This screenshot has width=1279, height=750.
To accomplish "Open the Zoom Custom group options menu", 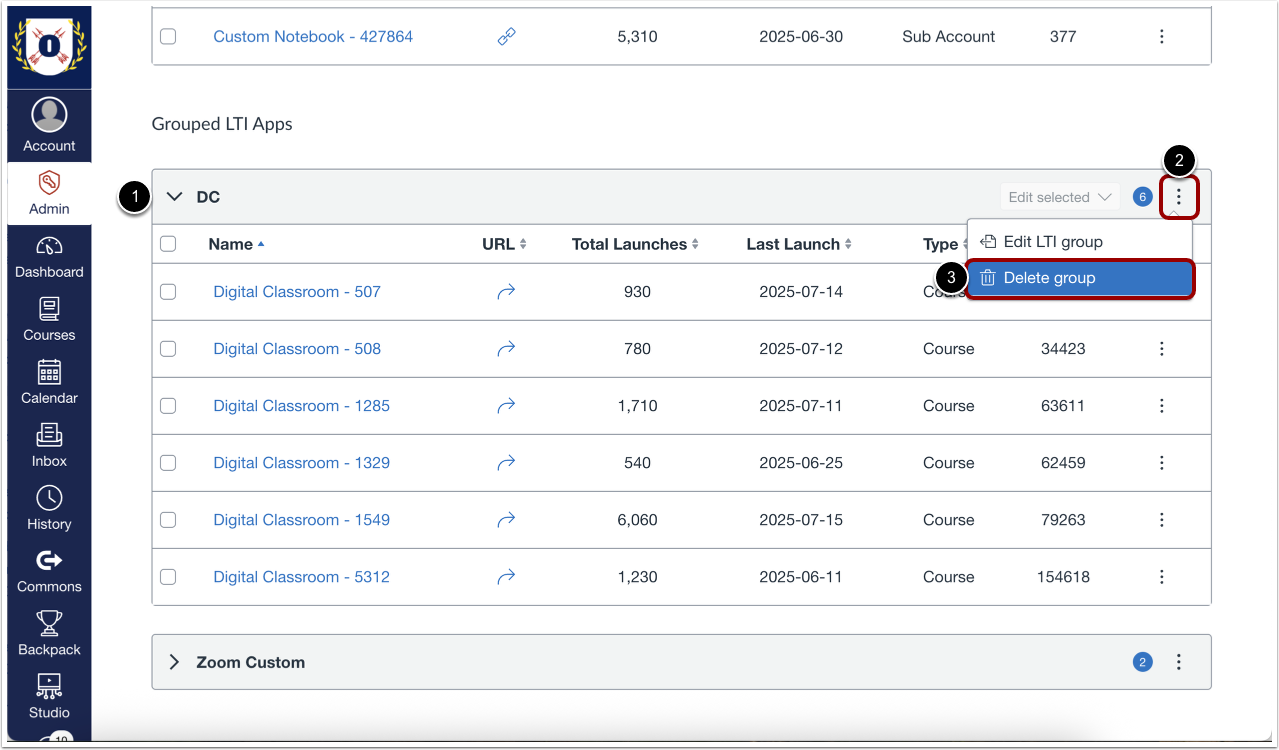I will [x=1179, y=662].
